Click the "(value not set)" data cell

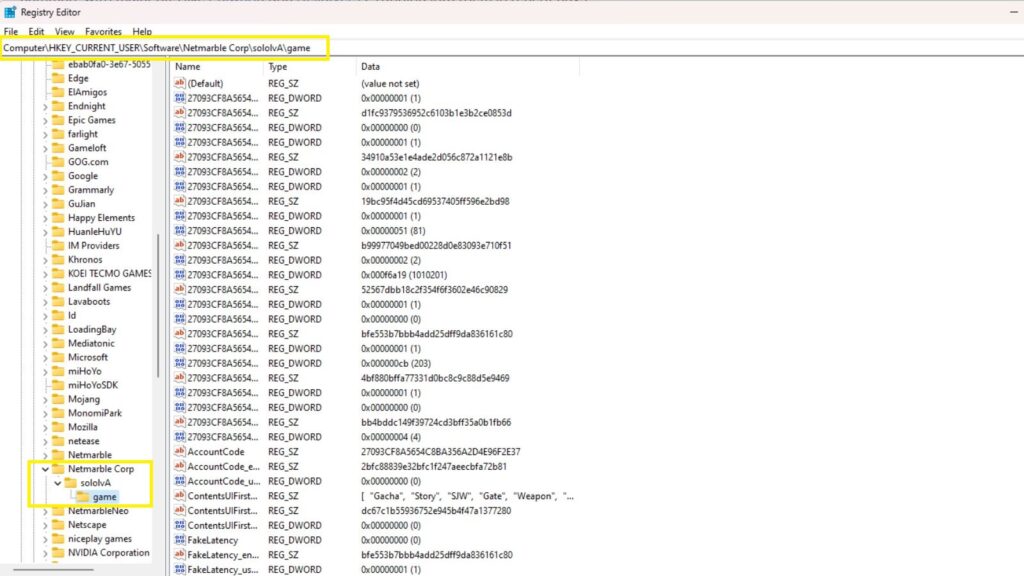[x=390, y=84]
